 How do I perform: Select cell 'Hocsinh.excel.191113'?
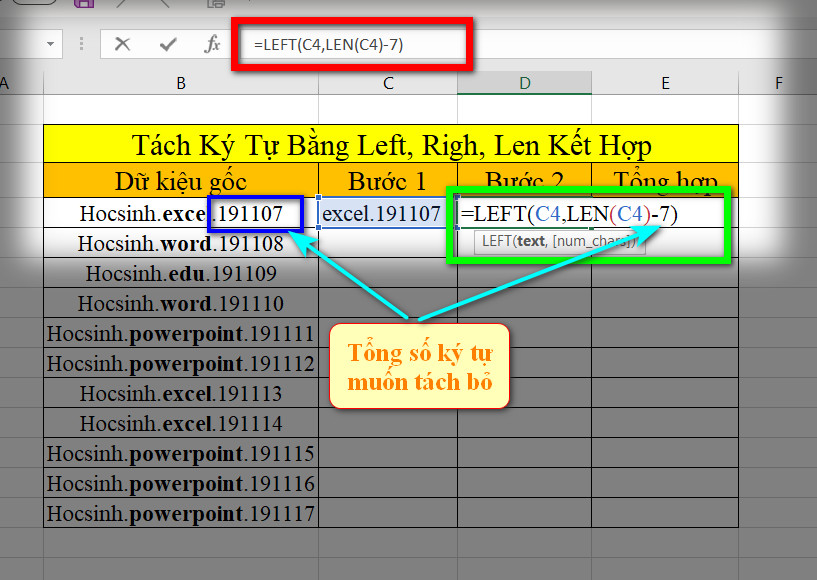pos(181,393)
